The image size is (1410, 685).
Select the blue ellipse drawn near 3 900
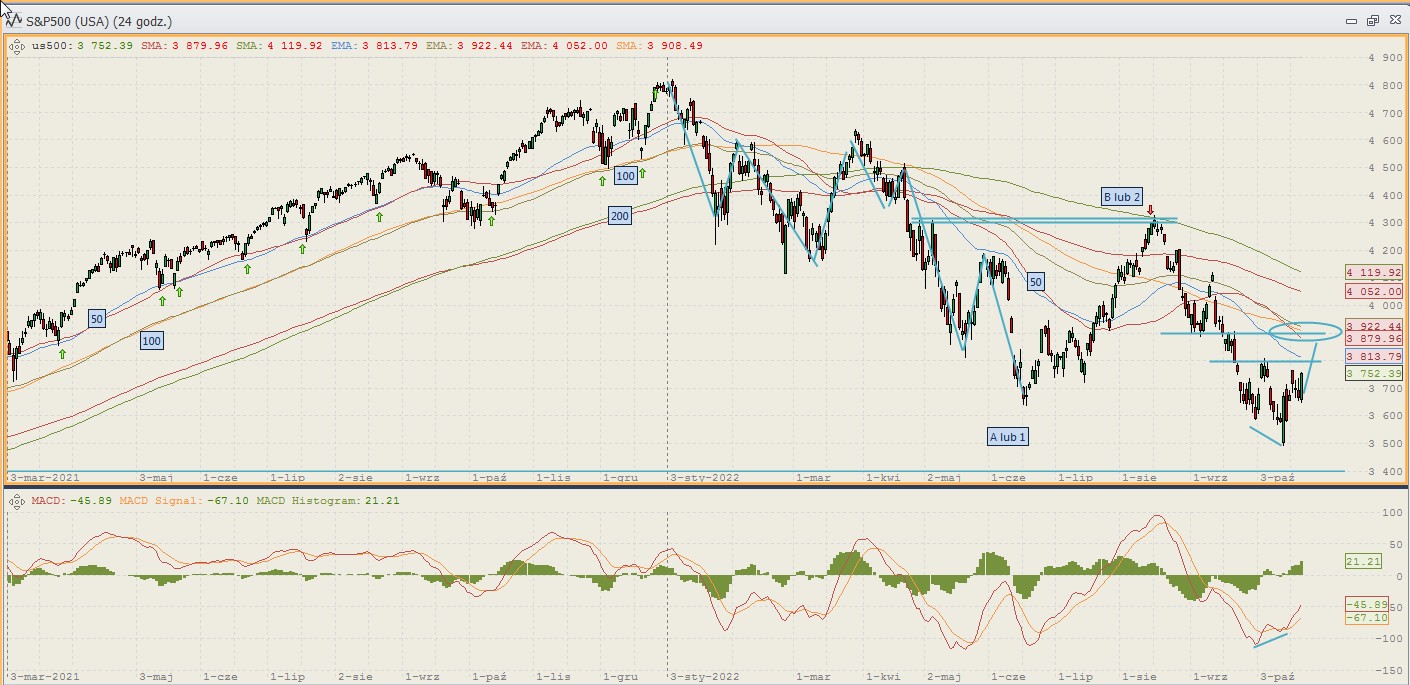pyautogui.click(x=1304, y=331)
